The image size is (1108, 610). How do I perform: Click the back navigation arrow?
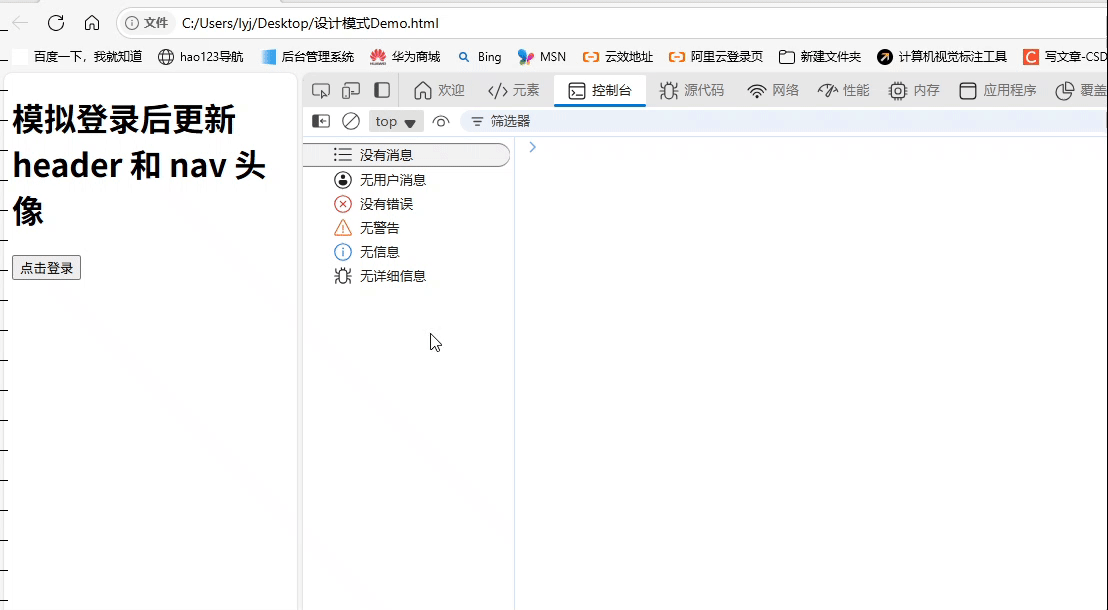[x=20, y=23]
